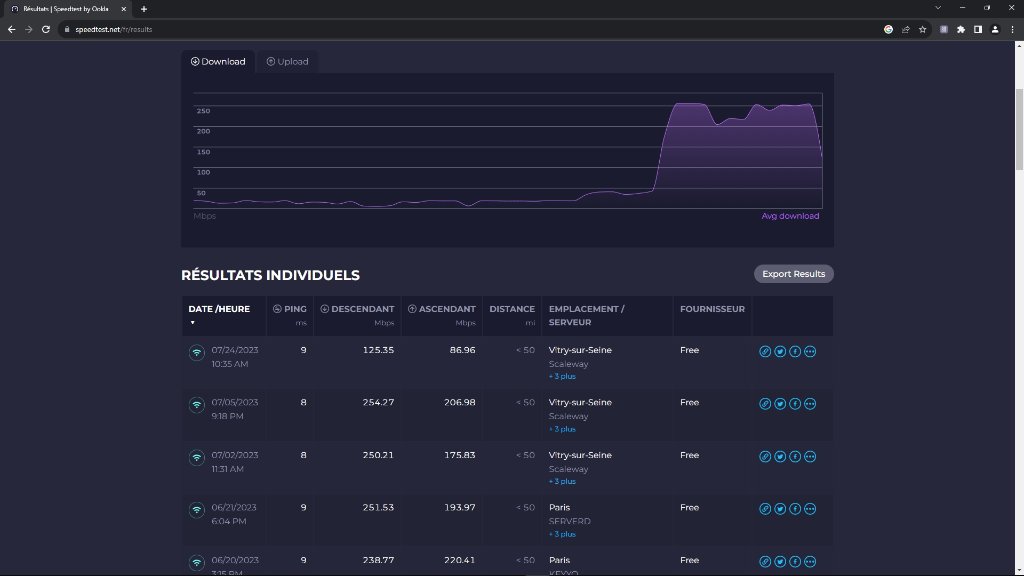Open the browser extensions puzzle icon
The image size is (1024, 576).
(961, 29)
